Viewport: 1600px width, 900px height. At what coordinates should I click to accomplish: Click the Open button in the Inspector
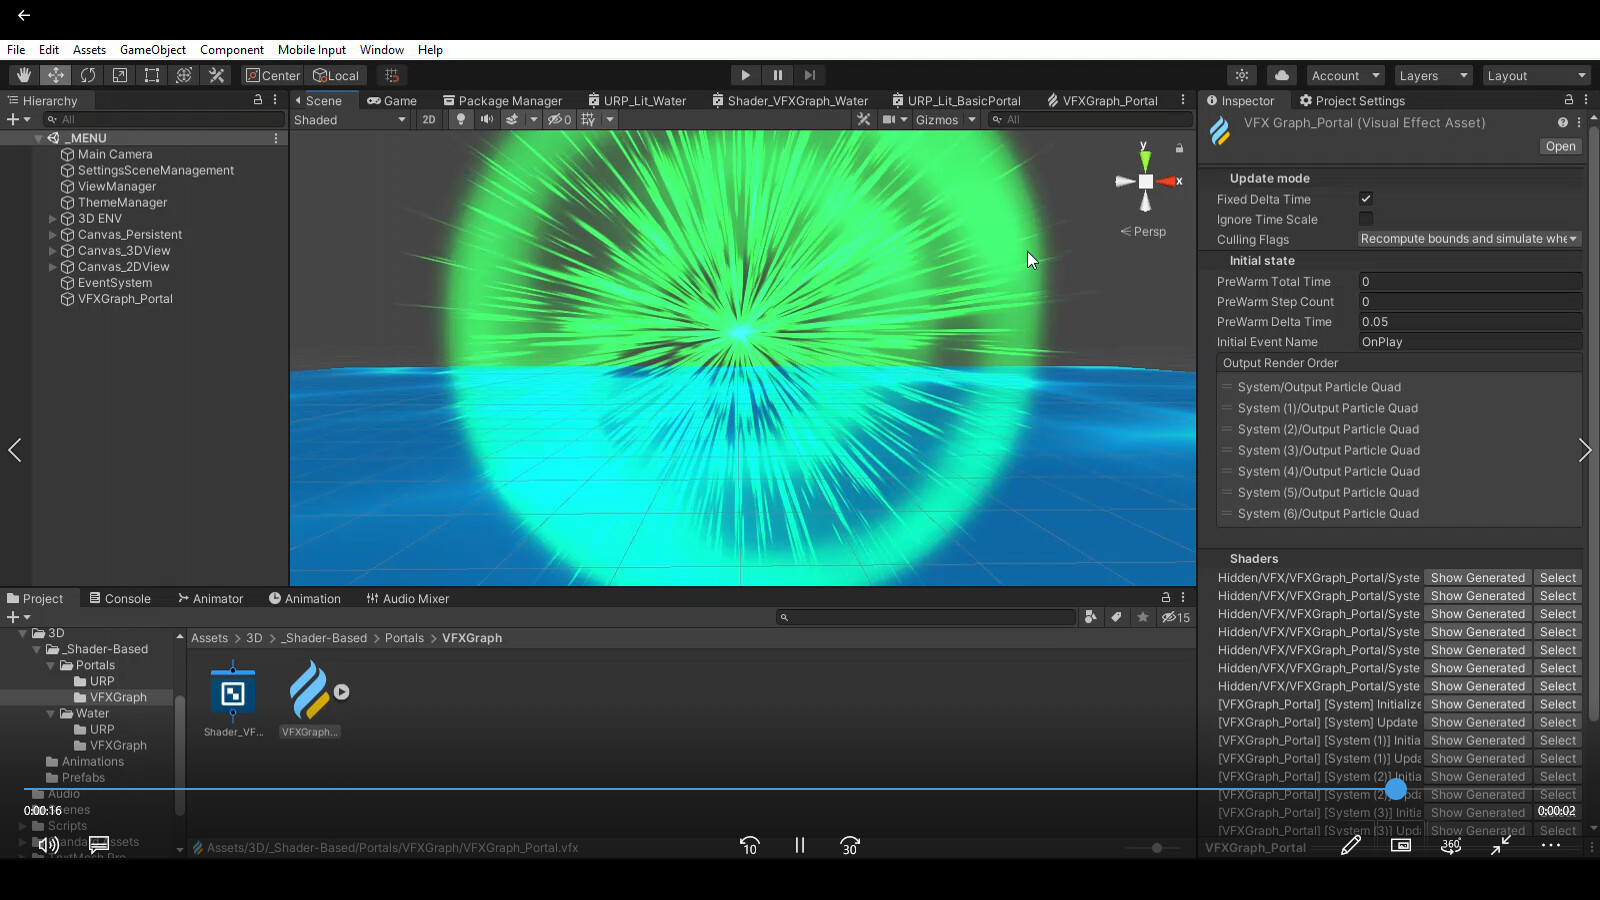(x=1560, y=146)
